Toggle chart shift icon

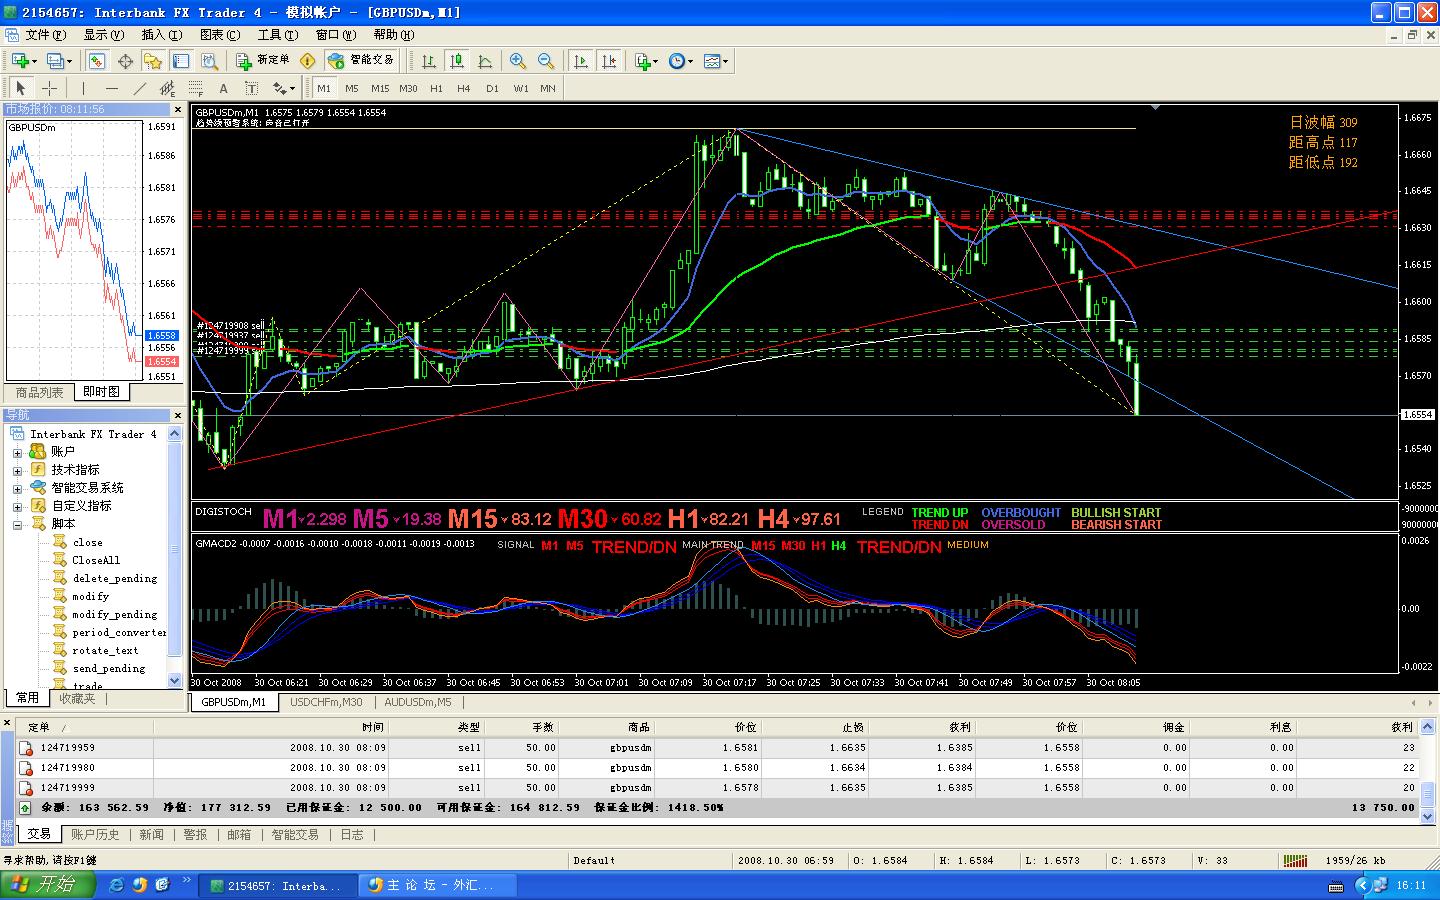tap(609, 61)
